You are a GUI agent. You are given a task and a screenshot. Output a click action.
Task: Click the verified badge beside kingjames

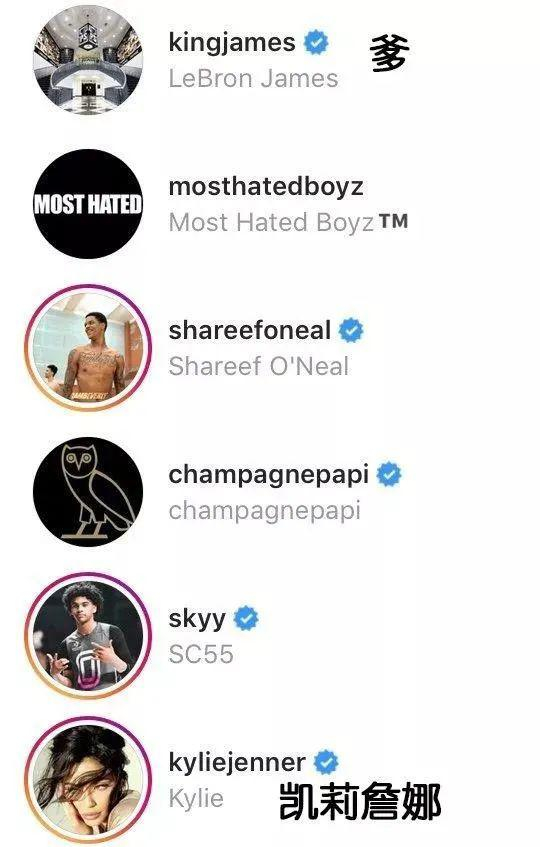coord(316,43)
